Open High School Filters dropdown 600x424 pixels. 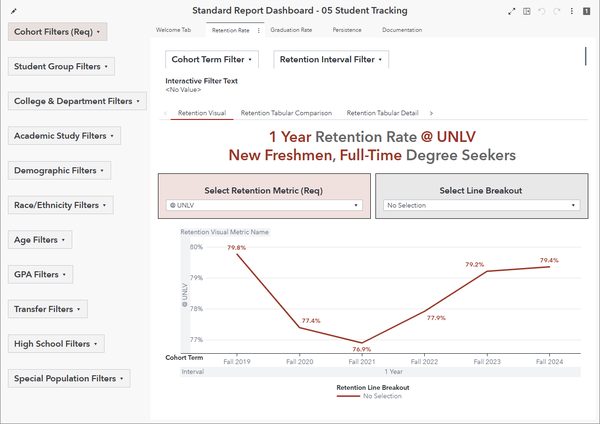pos(56,344)
